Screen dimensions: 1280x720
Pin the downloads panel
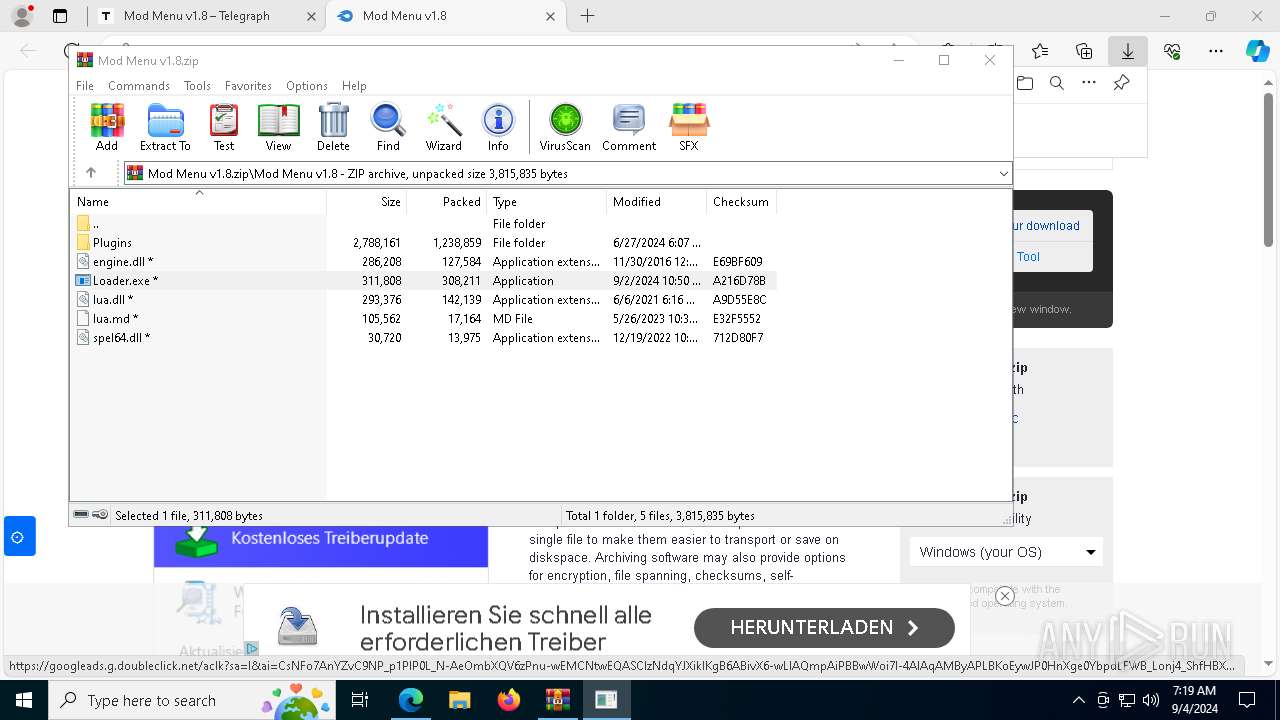pyautogui.click(x=1122, y=83)
